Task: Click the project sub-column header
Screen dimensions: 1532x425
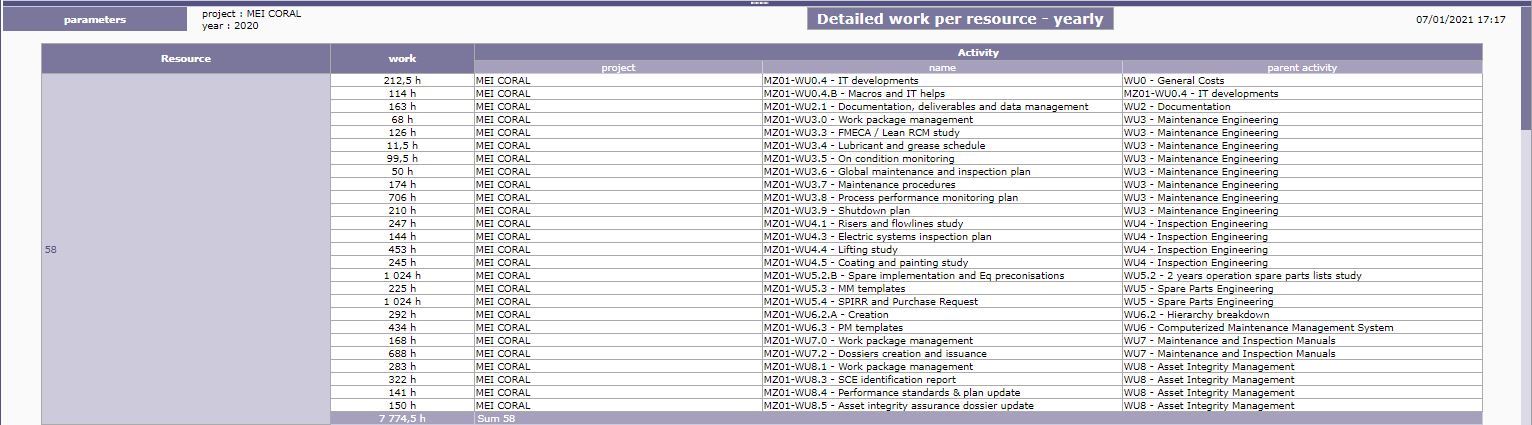Action: tap(618, 68)
